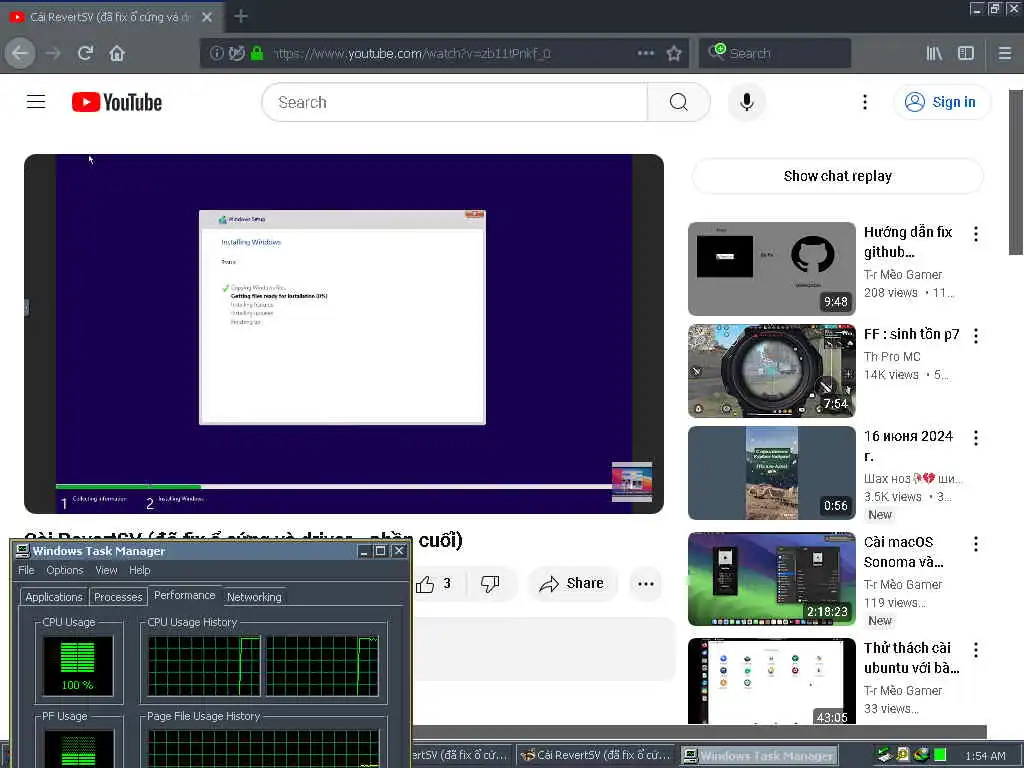Click the YouTube search magnifier button
The width and height of the screenshot is (1024, 768).
[x=679, y=102]
